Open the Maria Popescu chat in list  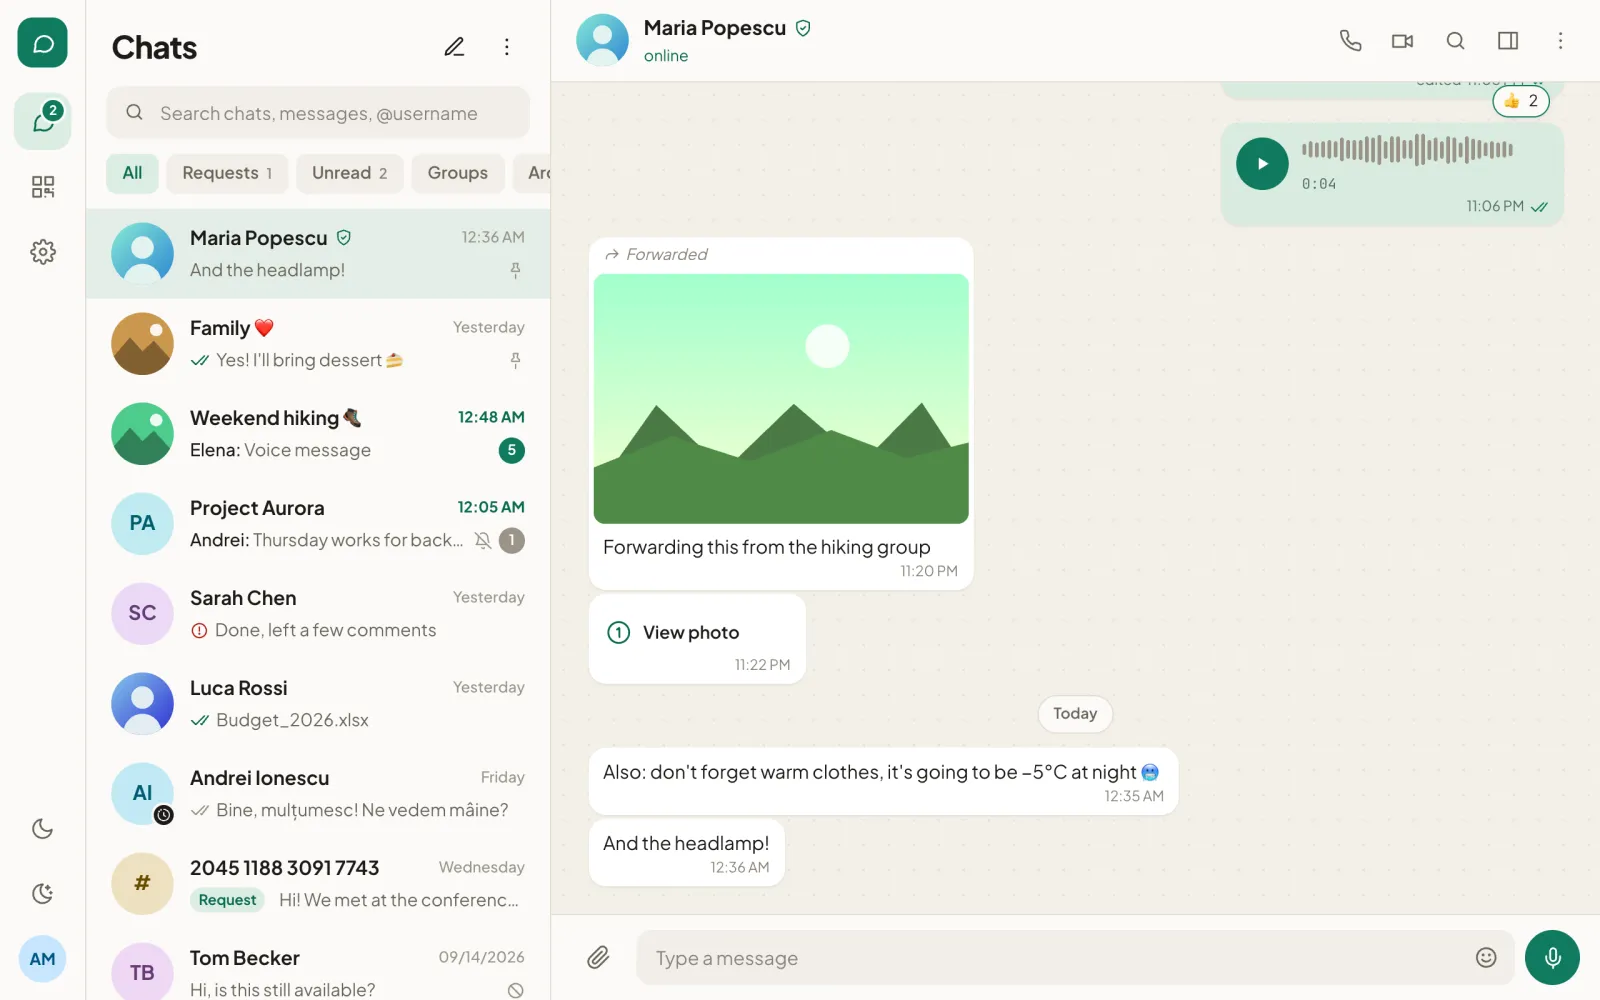[x=318, y=253]
